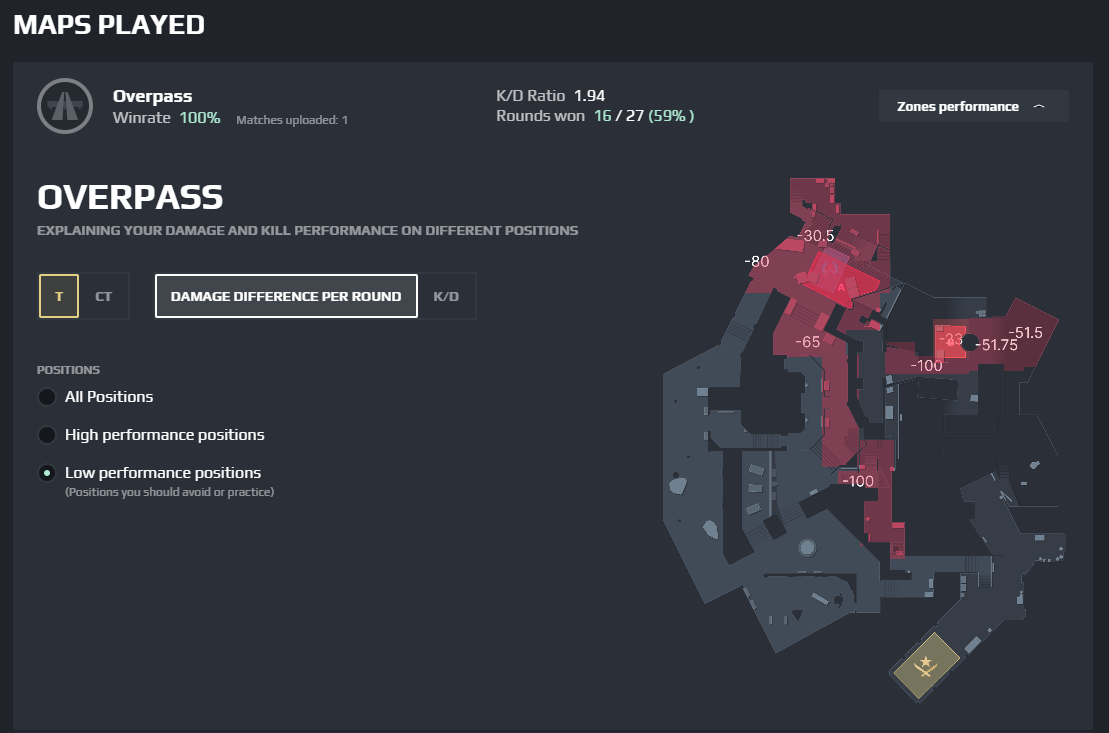Click the positions you should avoid hint text
Viewport: 1109px width, 733px height.
[169, 492]
